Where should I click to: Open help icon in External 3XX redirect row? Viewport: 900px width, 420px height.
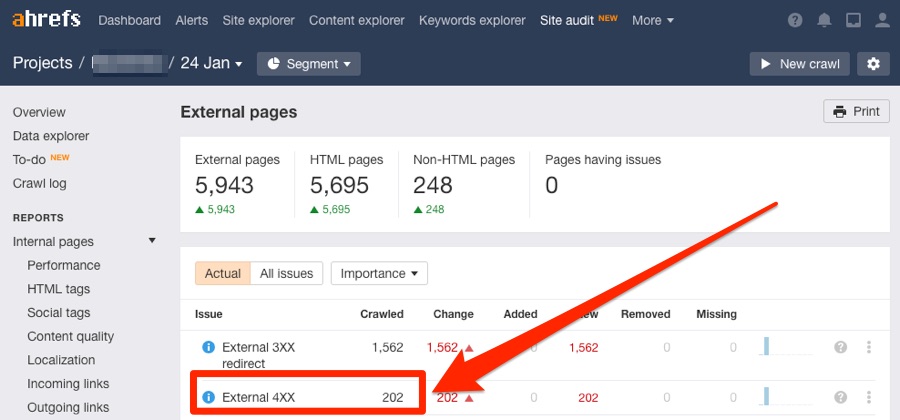pyautogui.click(x=840, y=347)
